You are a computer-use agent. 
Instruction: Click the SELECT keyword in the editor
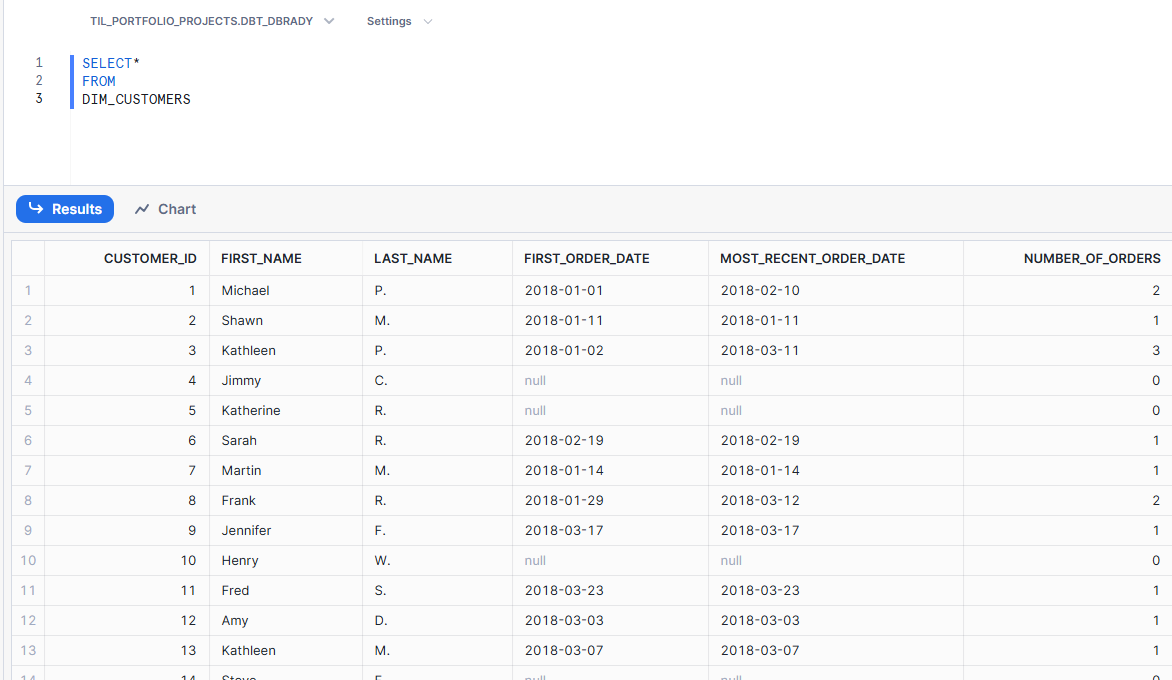[107, 63]
